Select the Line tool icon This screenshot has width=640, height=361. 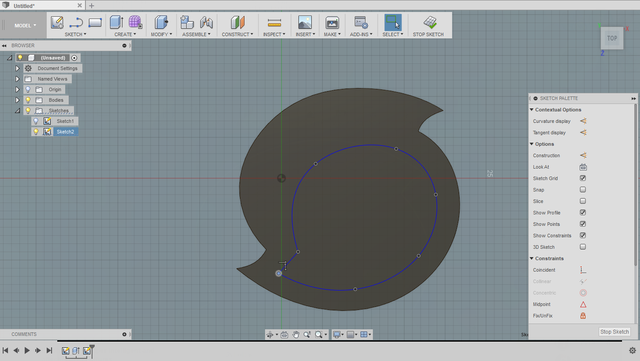click(76, 22)
